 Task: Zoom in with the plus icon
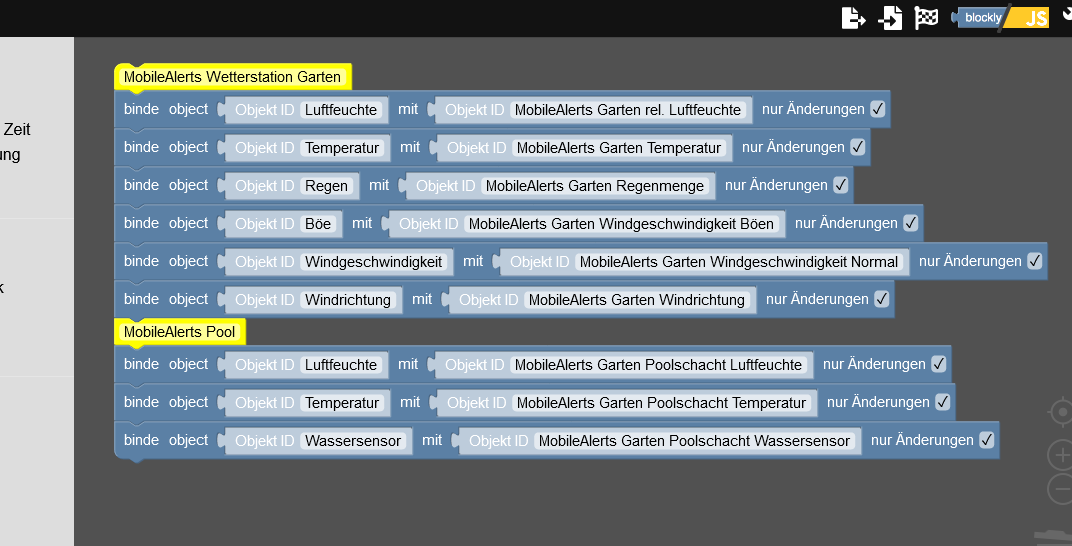point(1061,454)
